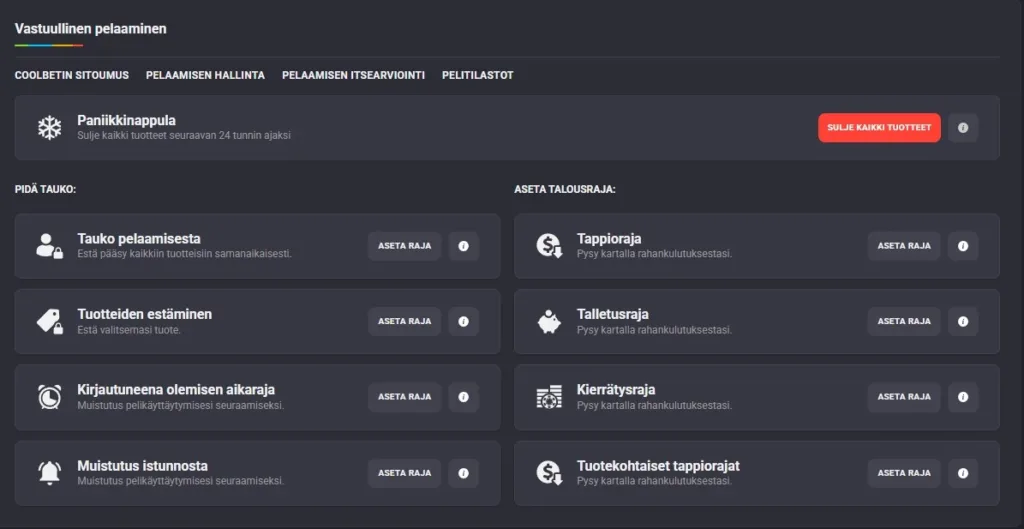Click the Kirjautuneena olemisen aikaraja title
1024x529 pixels.
176,390
